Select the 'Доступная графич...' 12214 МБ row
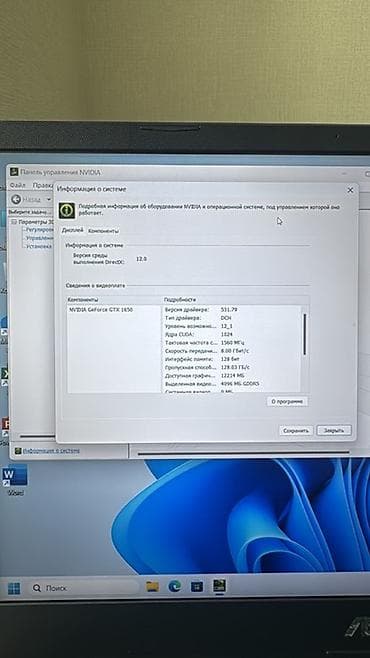The height and width of the screenshot is (658, 370). coord(232,376)
